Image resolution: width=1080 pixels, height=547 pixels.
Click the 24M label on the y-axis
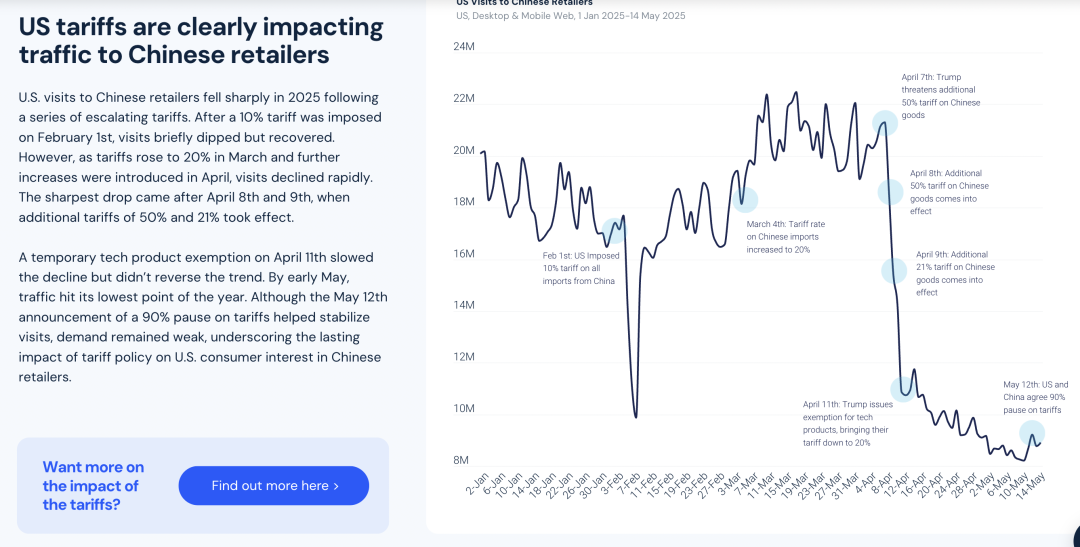tap(463, 47)
